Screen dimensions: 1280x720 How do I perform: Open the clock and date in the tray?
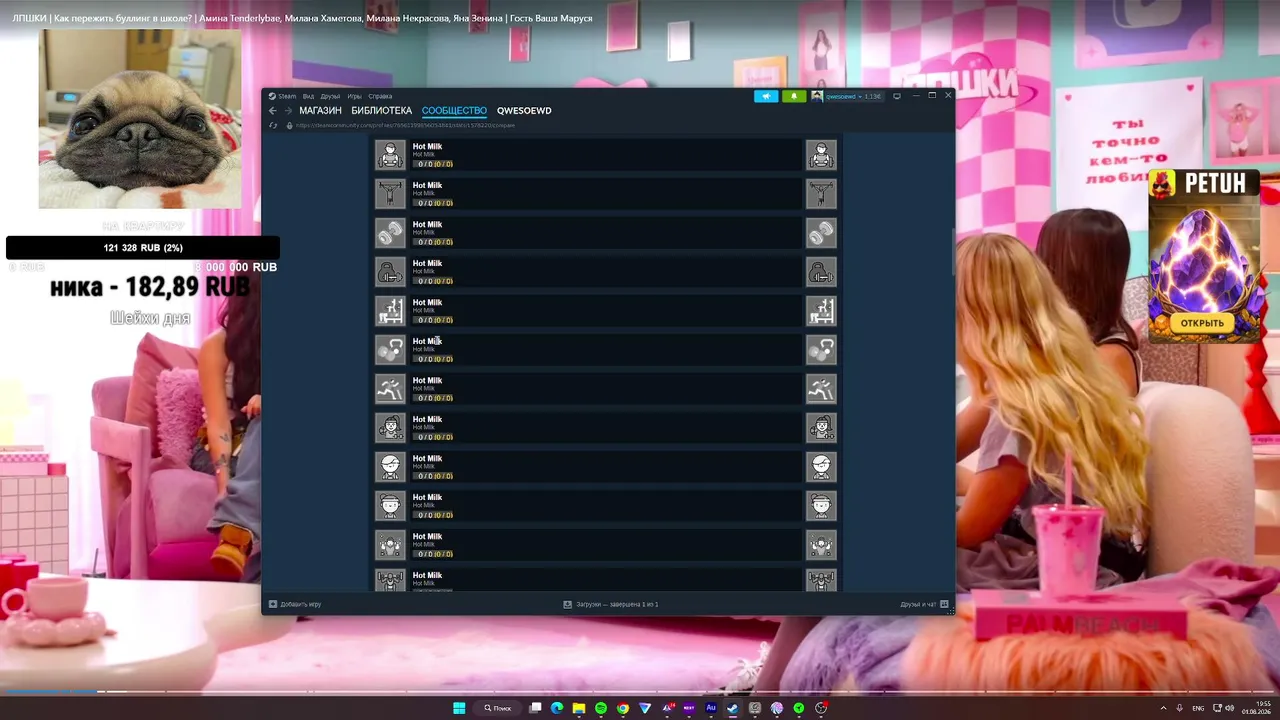1256,708
